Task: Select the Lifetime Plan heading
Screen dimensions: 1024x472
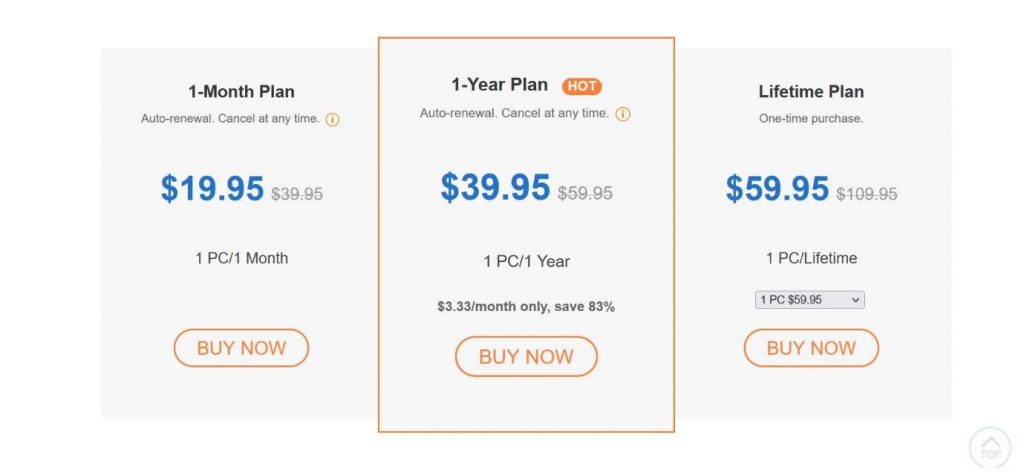Action: [811, 91]
